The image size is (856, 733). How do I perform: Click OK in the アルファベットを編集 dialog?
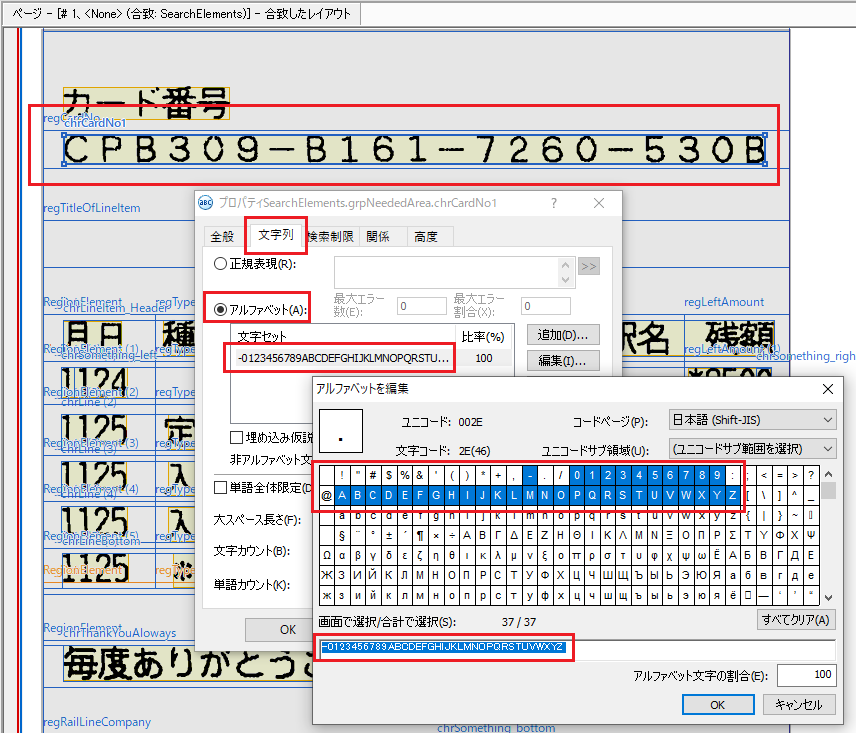click(718, 705)
